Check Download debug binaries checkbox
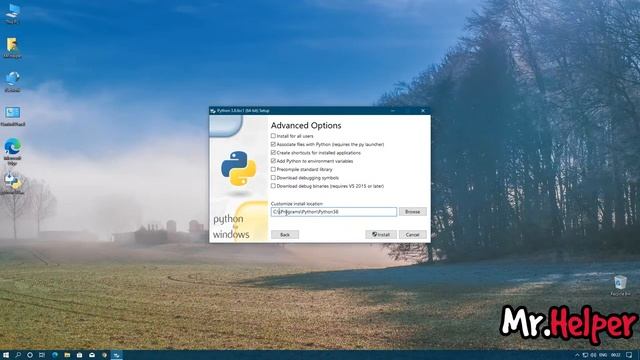The image size is (640, 360). (273, 186)
